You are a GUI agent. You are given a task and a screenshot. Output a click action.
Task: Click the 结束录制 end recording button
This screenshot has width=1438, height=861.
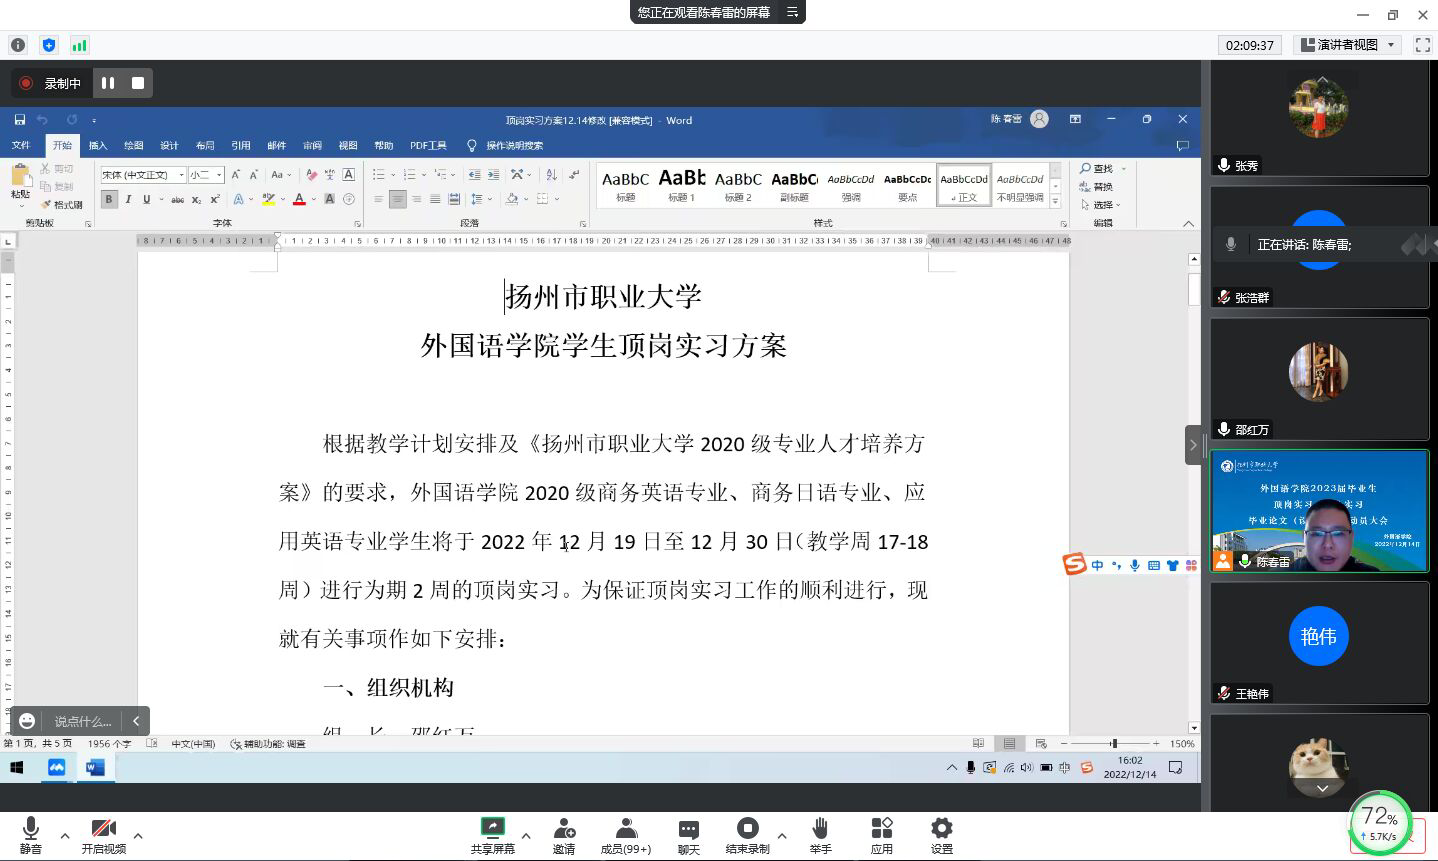747,835
